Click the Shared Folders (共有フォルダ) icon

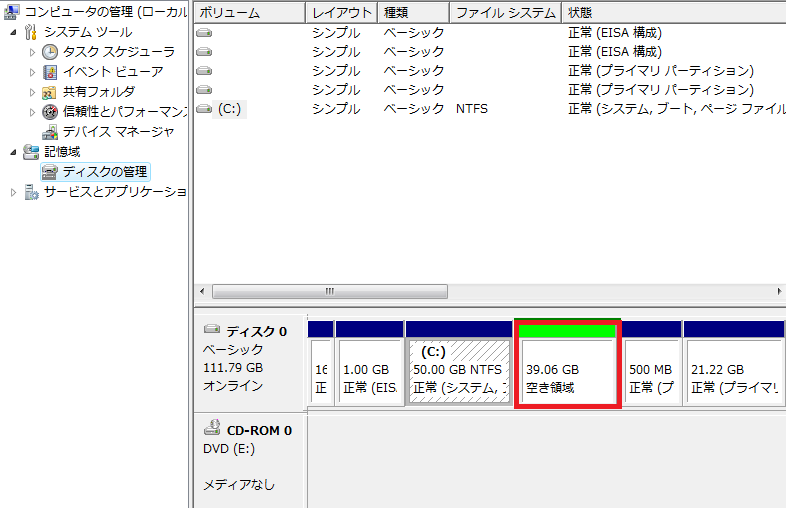coord(50,92)
